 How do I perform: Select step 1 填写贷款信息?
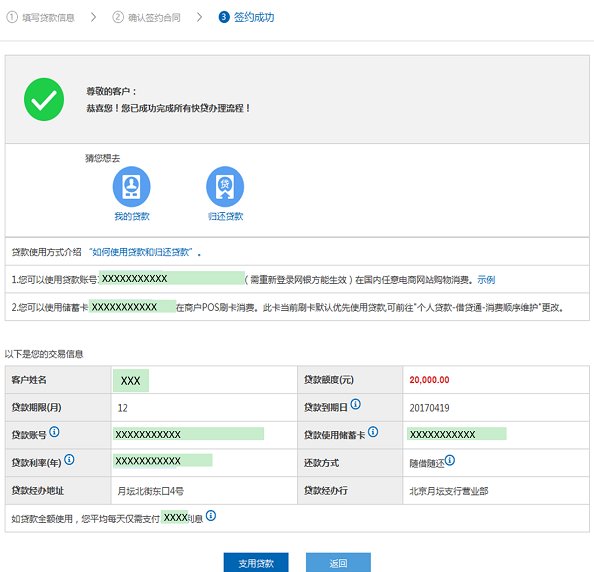(41, 17)
